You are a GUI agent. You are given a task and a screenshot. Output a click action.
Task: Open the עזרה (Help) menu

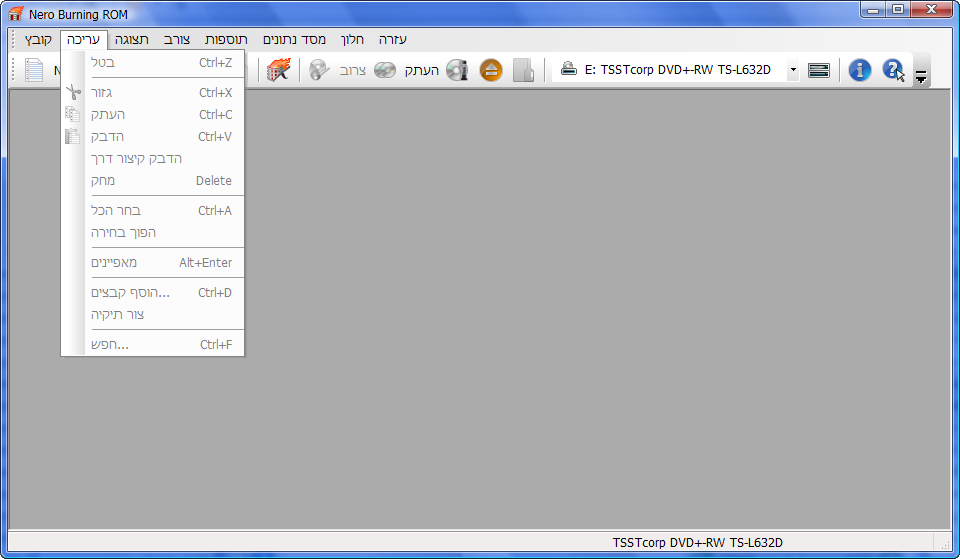click(x=392, y=39)
